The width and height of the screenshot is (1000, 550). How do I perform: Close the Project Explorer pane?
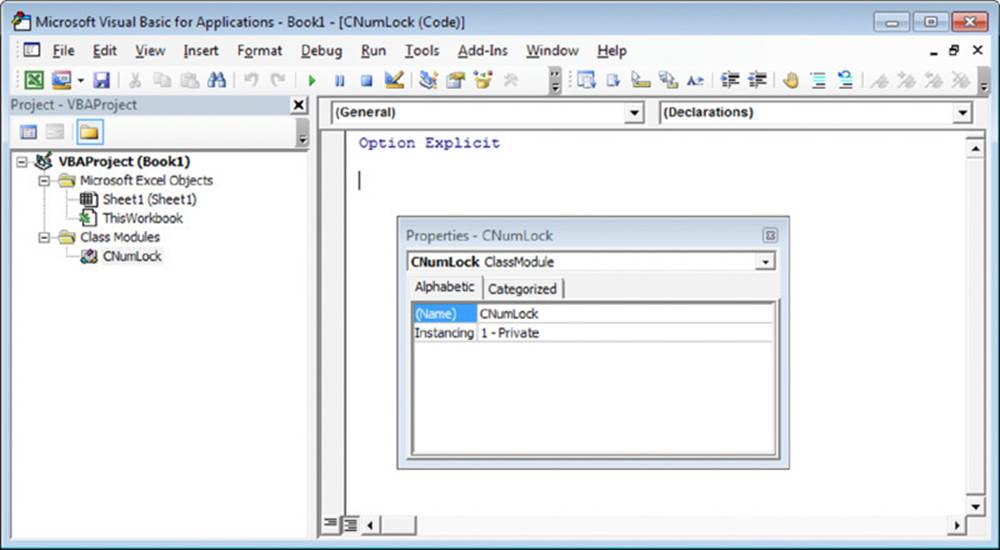click(298, 105)
